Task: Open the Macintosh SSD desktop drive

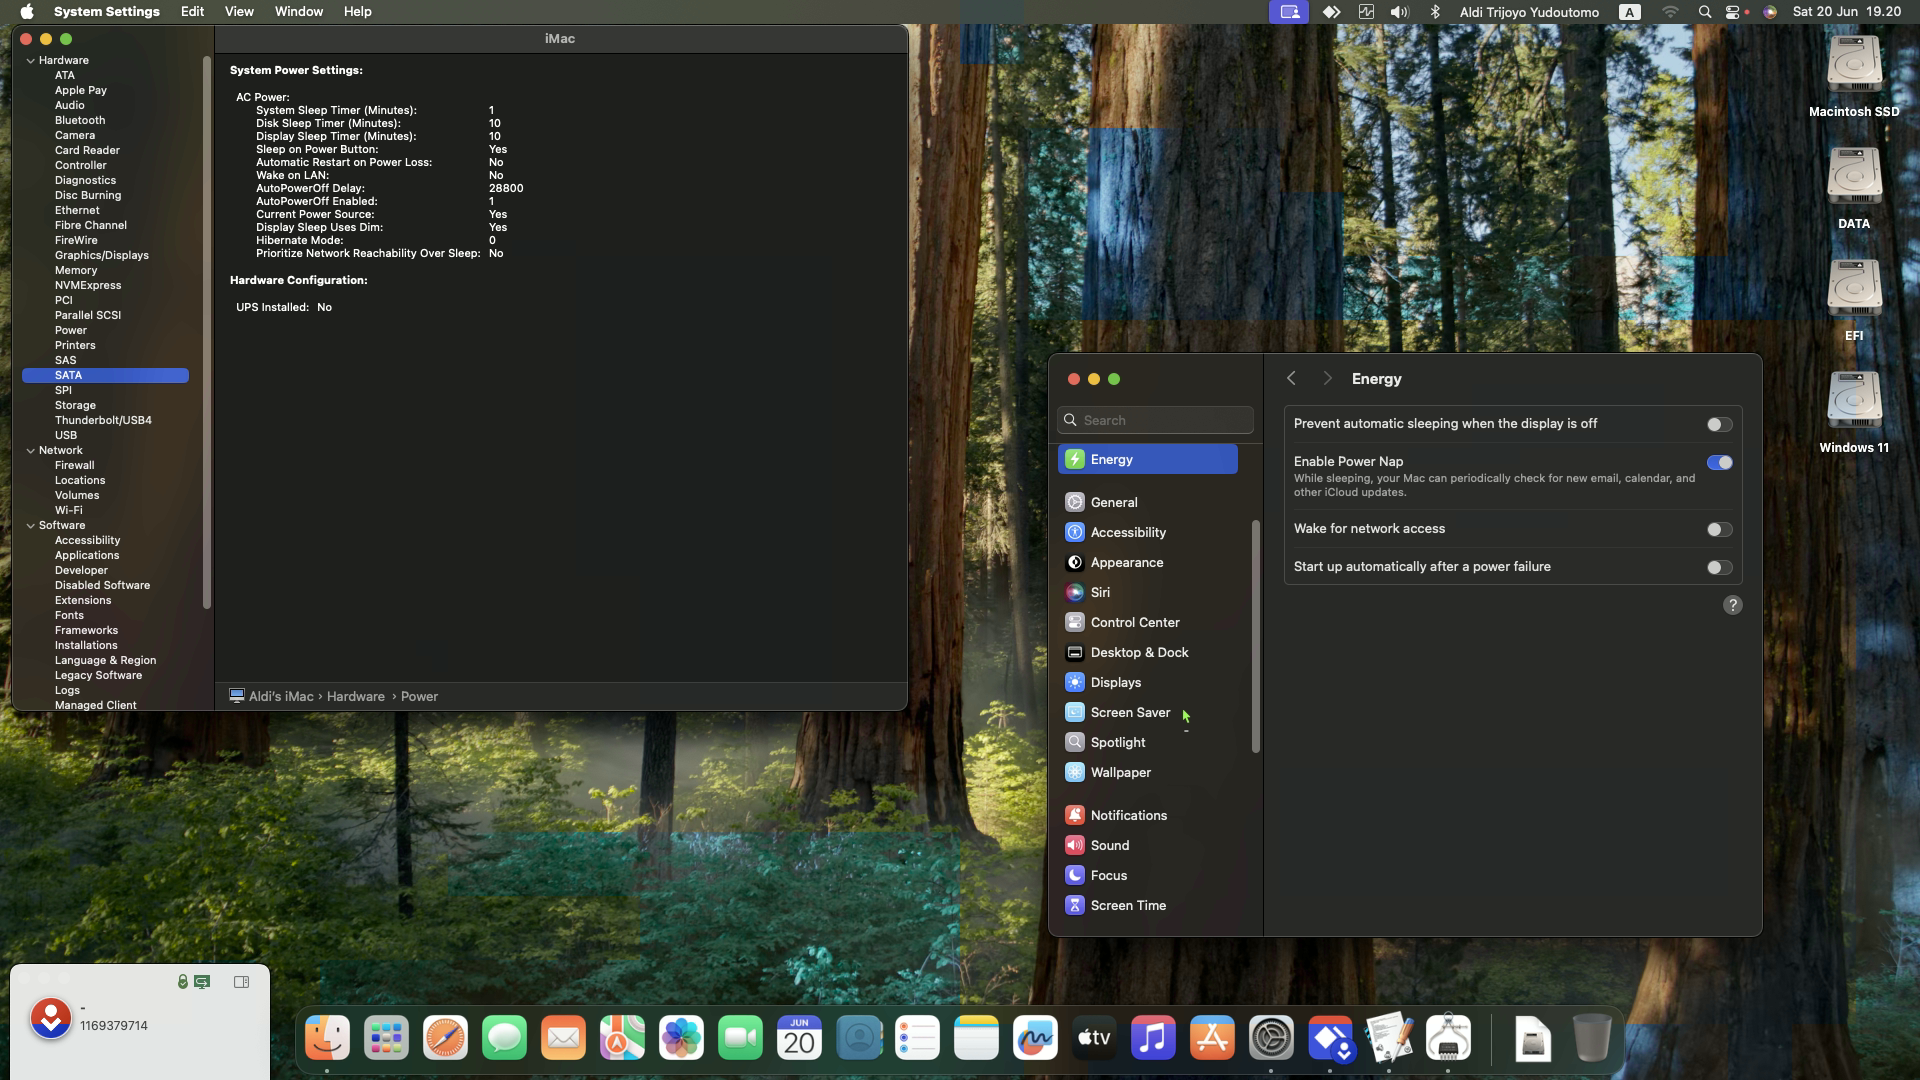Action: click(1853, 77)
